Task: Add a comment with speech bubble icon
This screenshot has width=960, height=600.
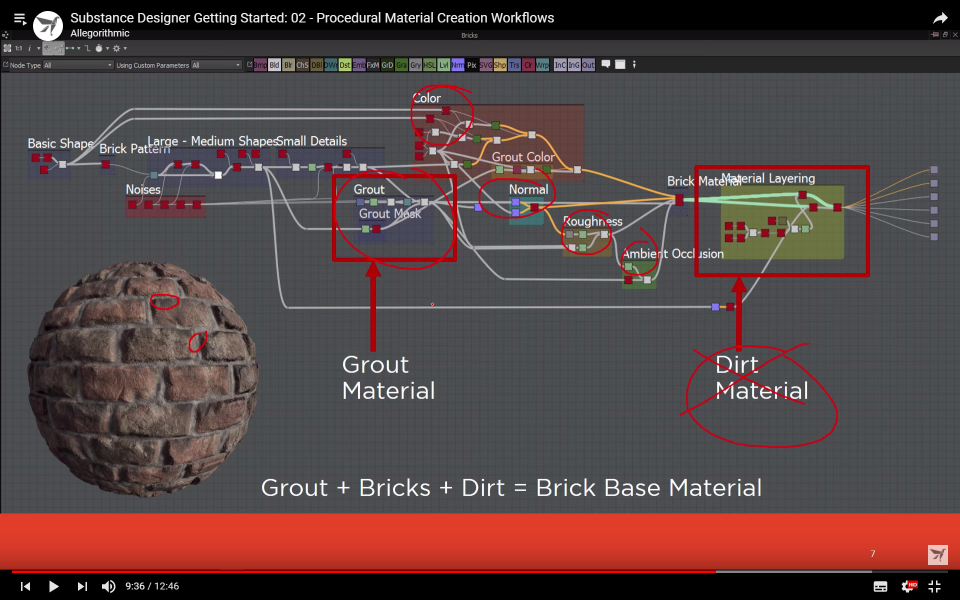Action: point(606,64)
